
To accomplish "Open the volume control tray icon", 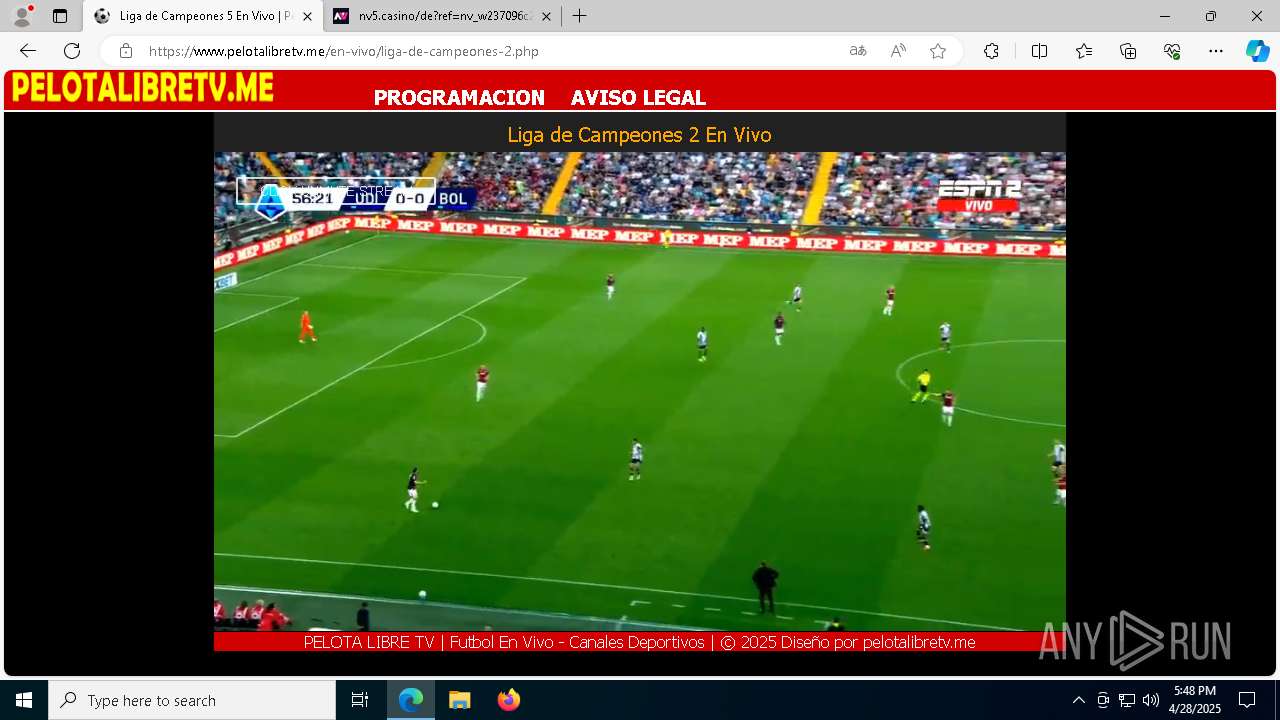I will (x=1151, y=700).
